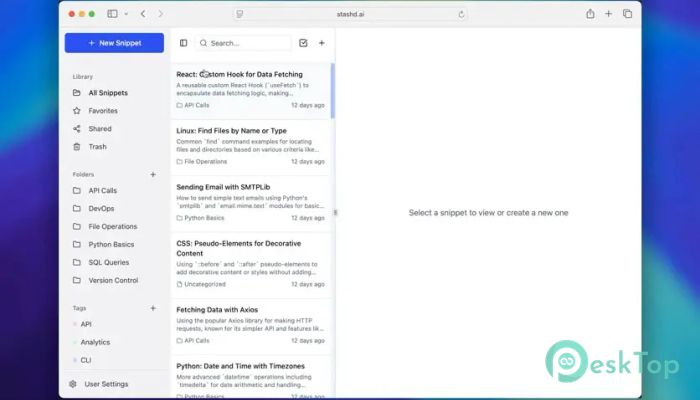Click plus icon next to select checkbox
The height and width of the screenshot is (400, 700).
[x=321, y=43]
